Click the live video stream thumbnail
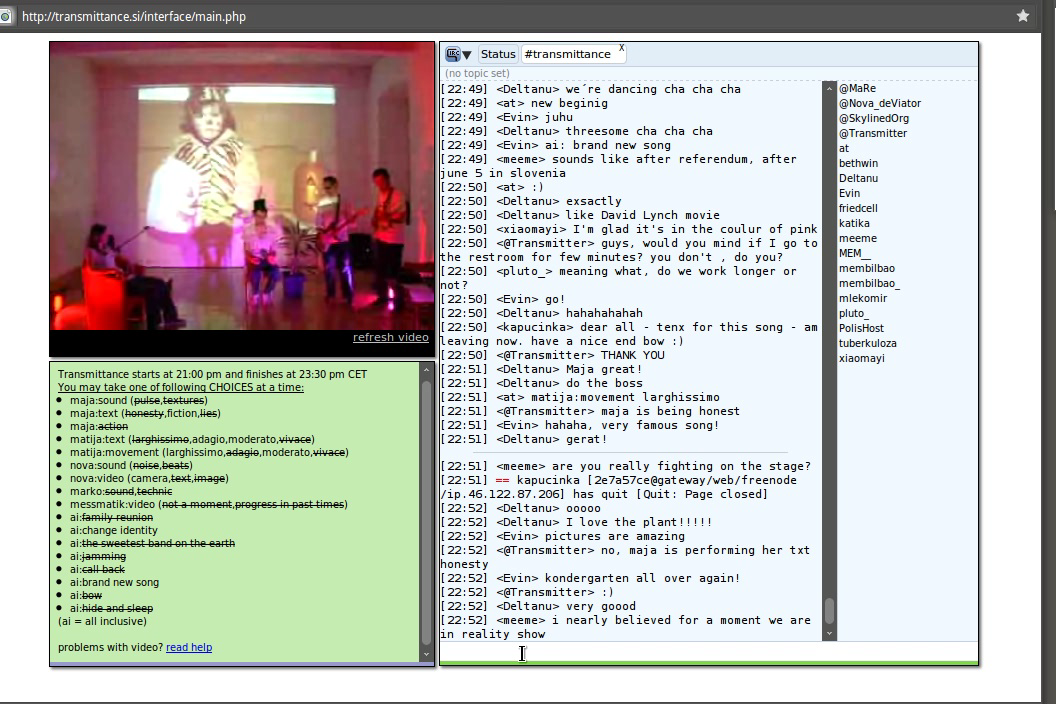The width and height of the screenshot is (1056, 704). (x=242, y=185)
